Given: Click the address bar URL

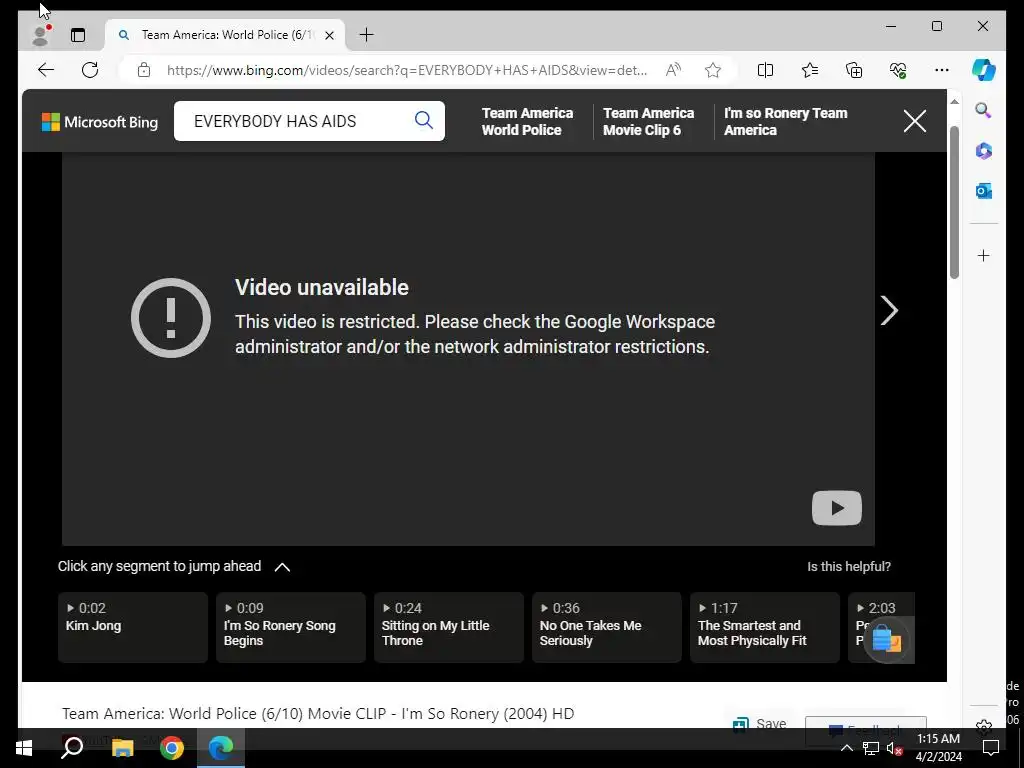Looking at the screenshot, I should point(407,70).
